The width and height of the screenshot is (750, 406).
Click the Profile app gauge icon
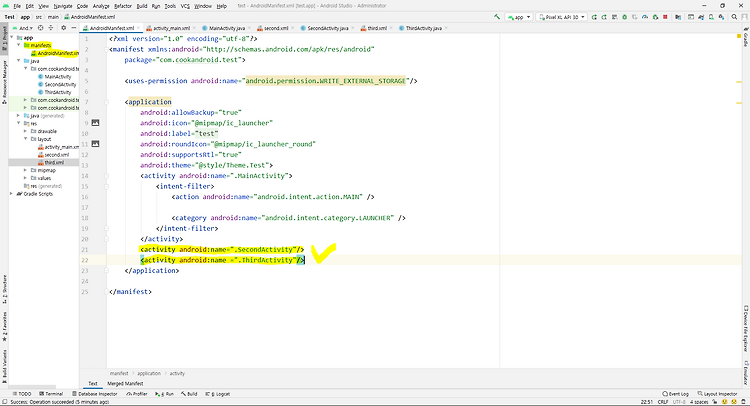point(645,17)
